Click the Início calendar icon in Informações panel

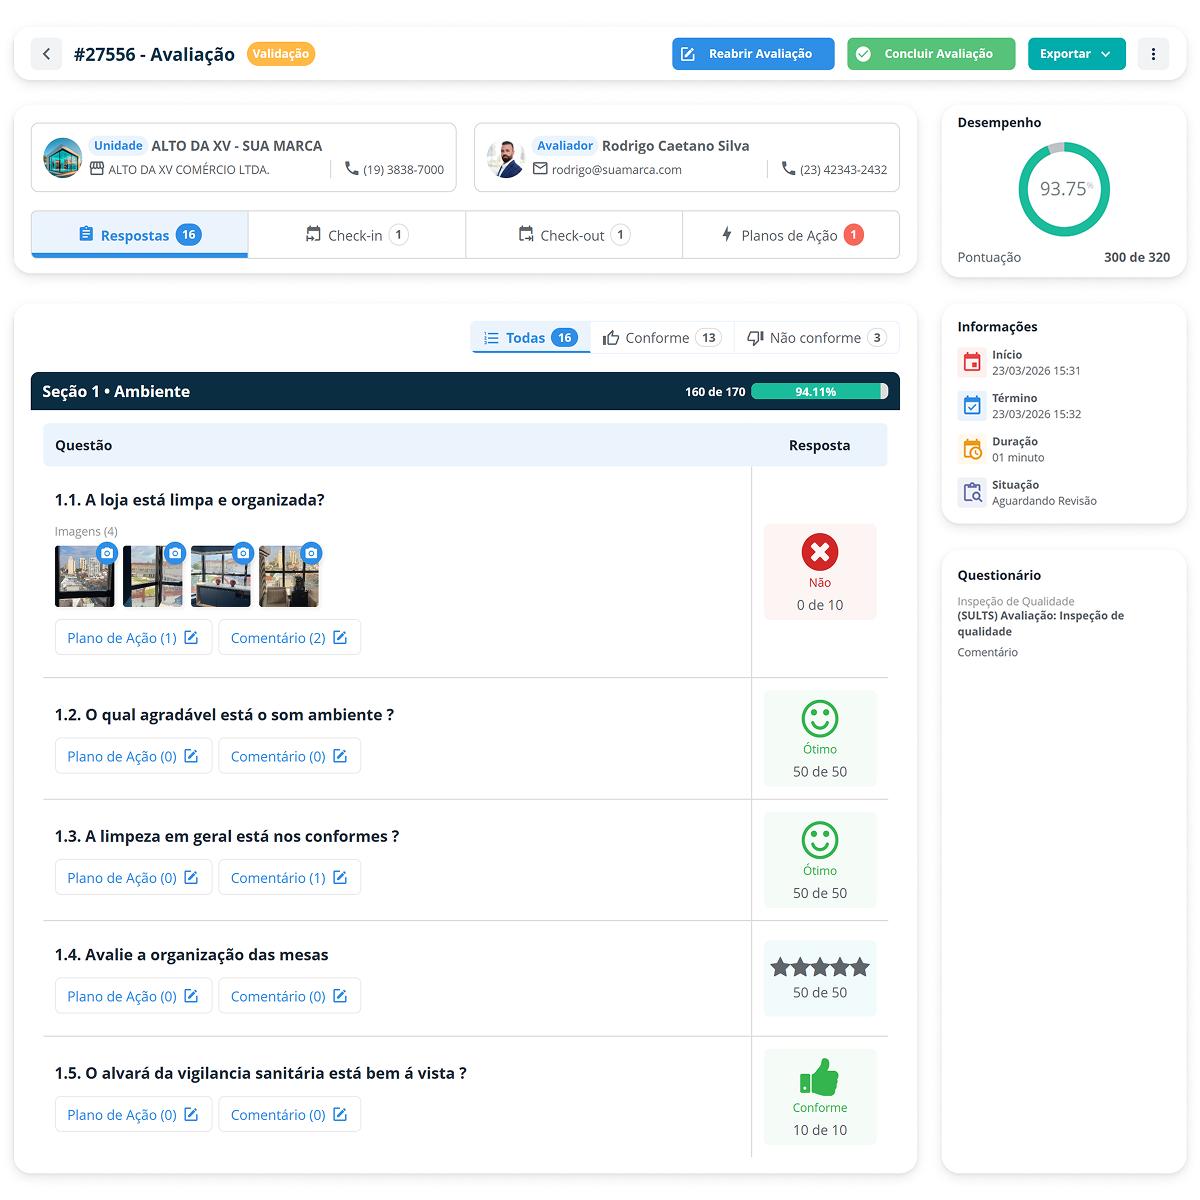coord(971,362)
